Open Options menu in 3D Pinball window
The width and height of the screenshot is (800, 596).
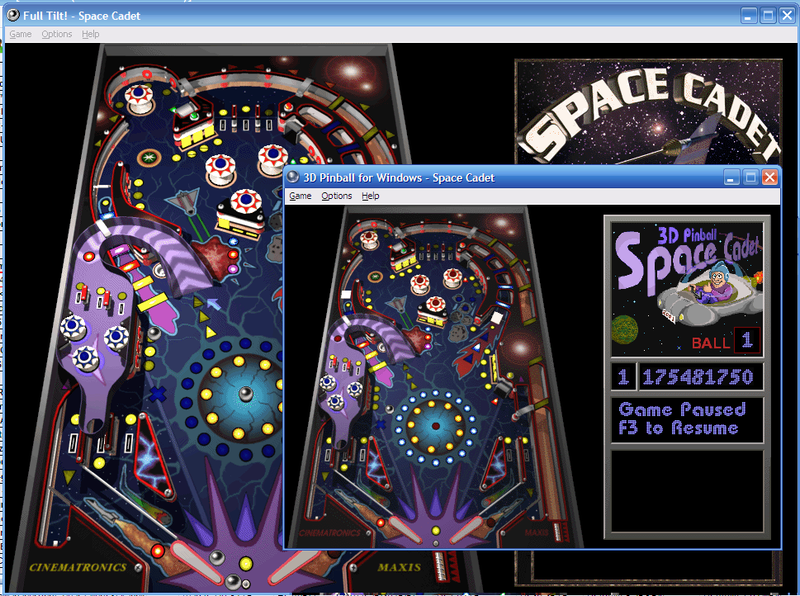336,196
